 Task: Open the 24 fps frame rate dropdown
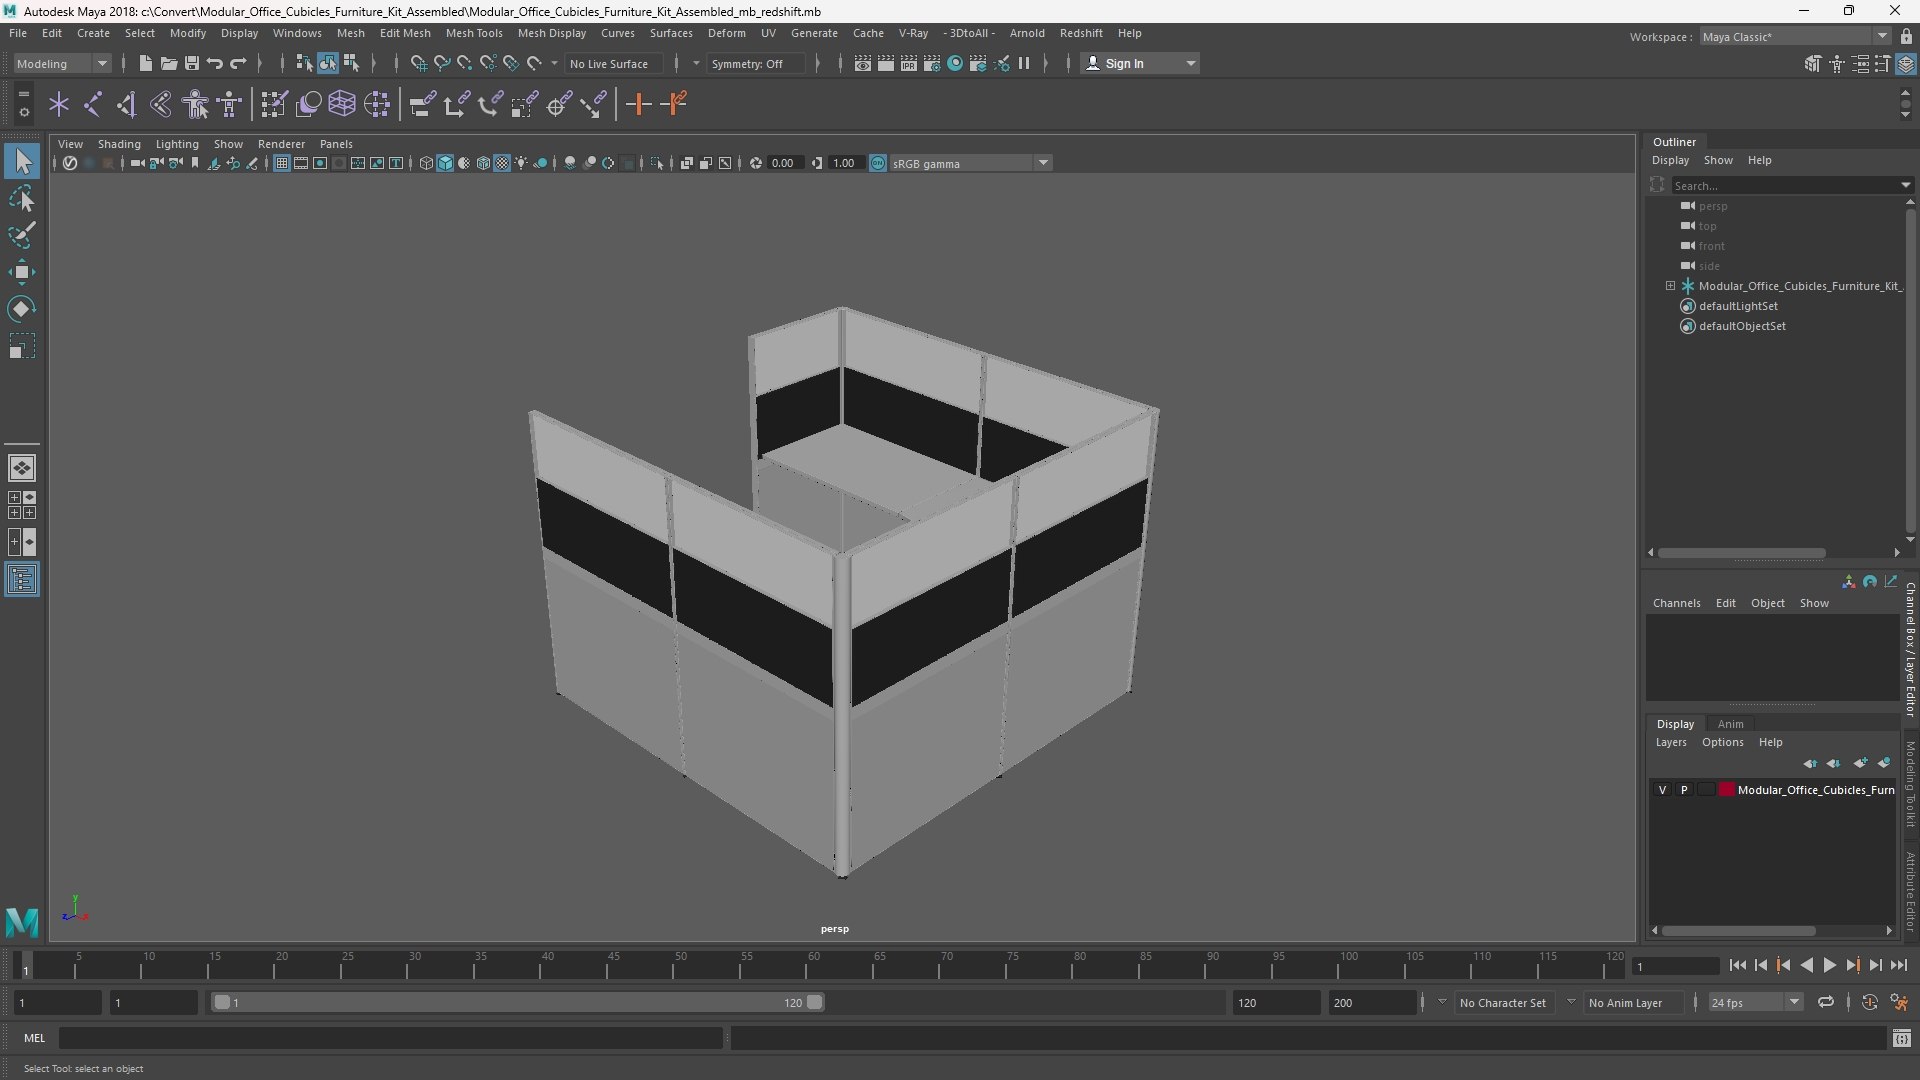(x=1755, y=1002)
